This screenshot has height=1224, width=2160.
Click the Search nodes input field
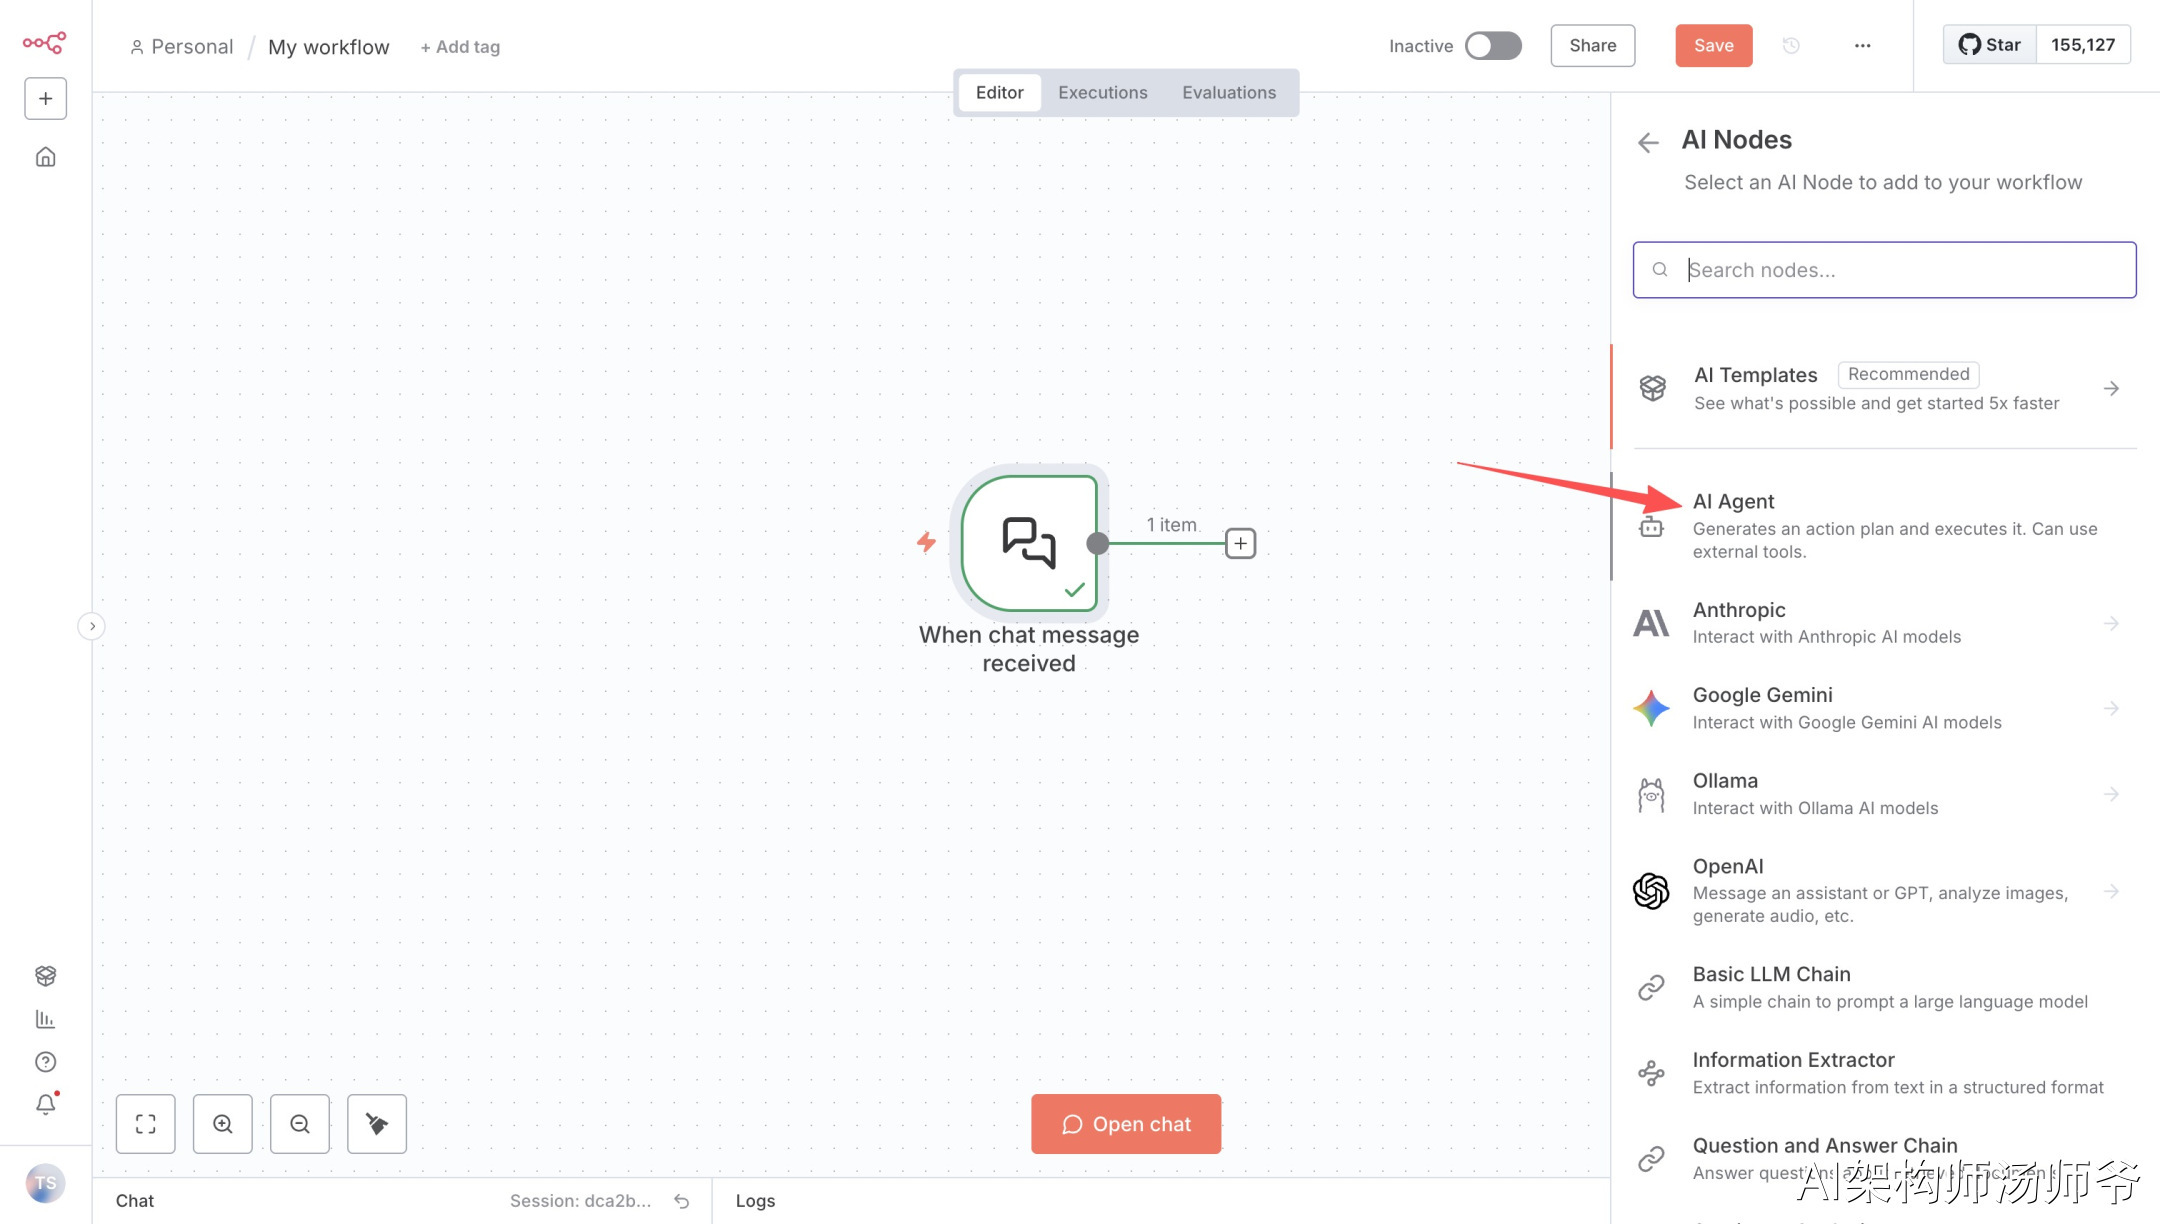(1900, 270)
